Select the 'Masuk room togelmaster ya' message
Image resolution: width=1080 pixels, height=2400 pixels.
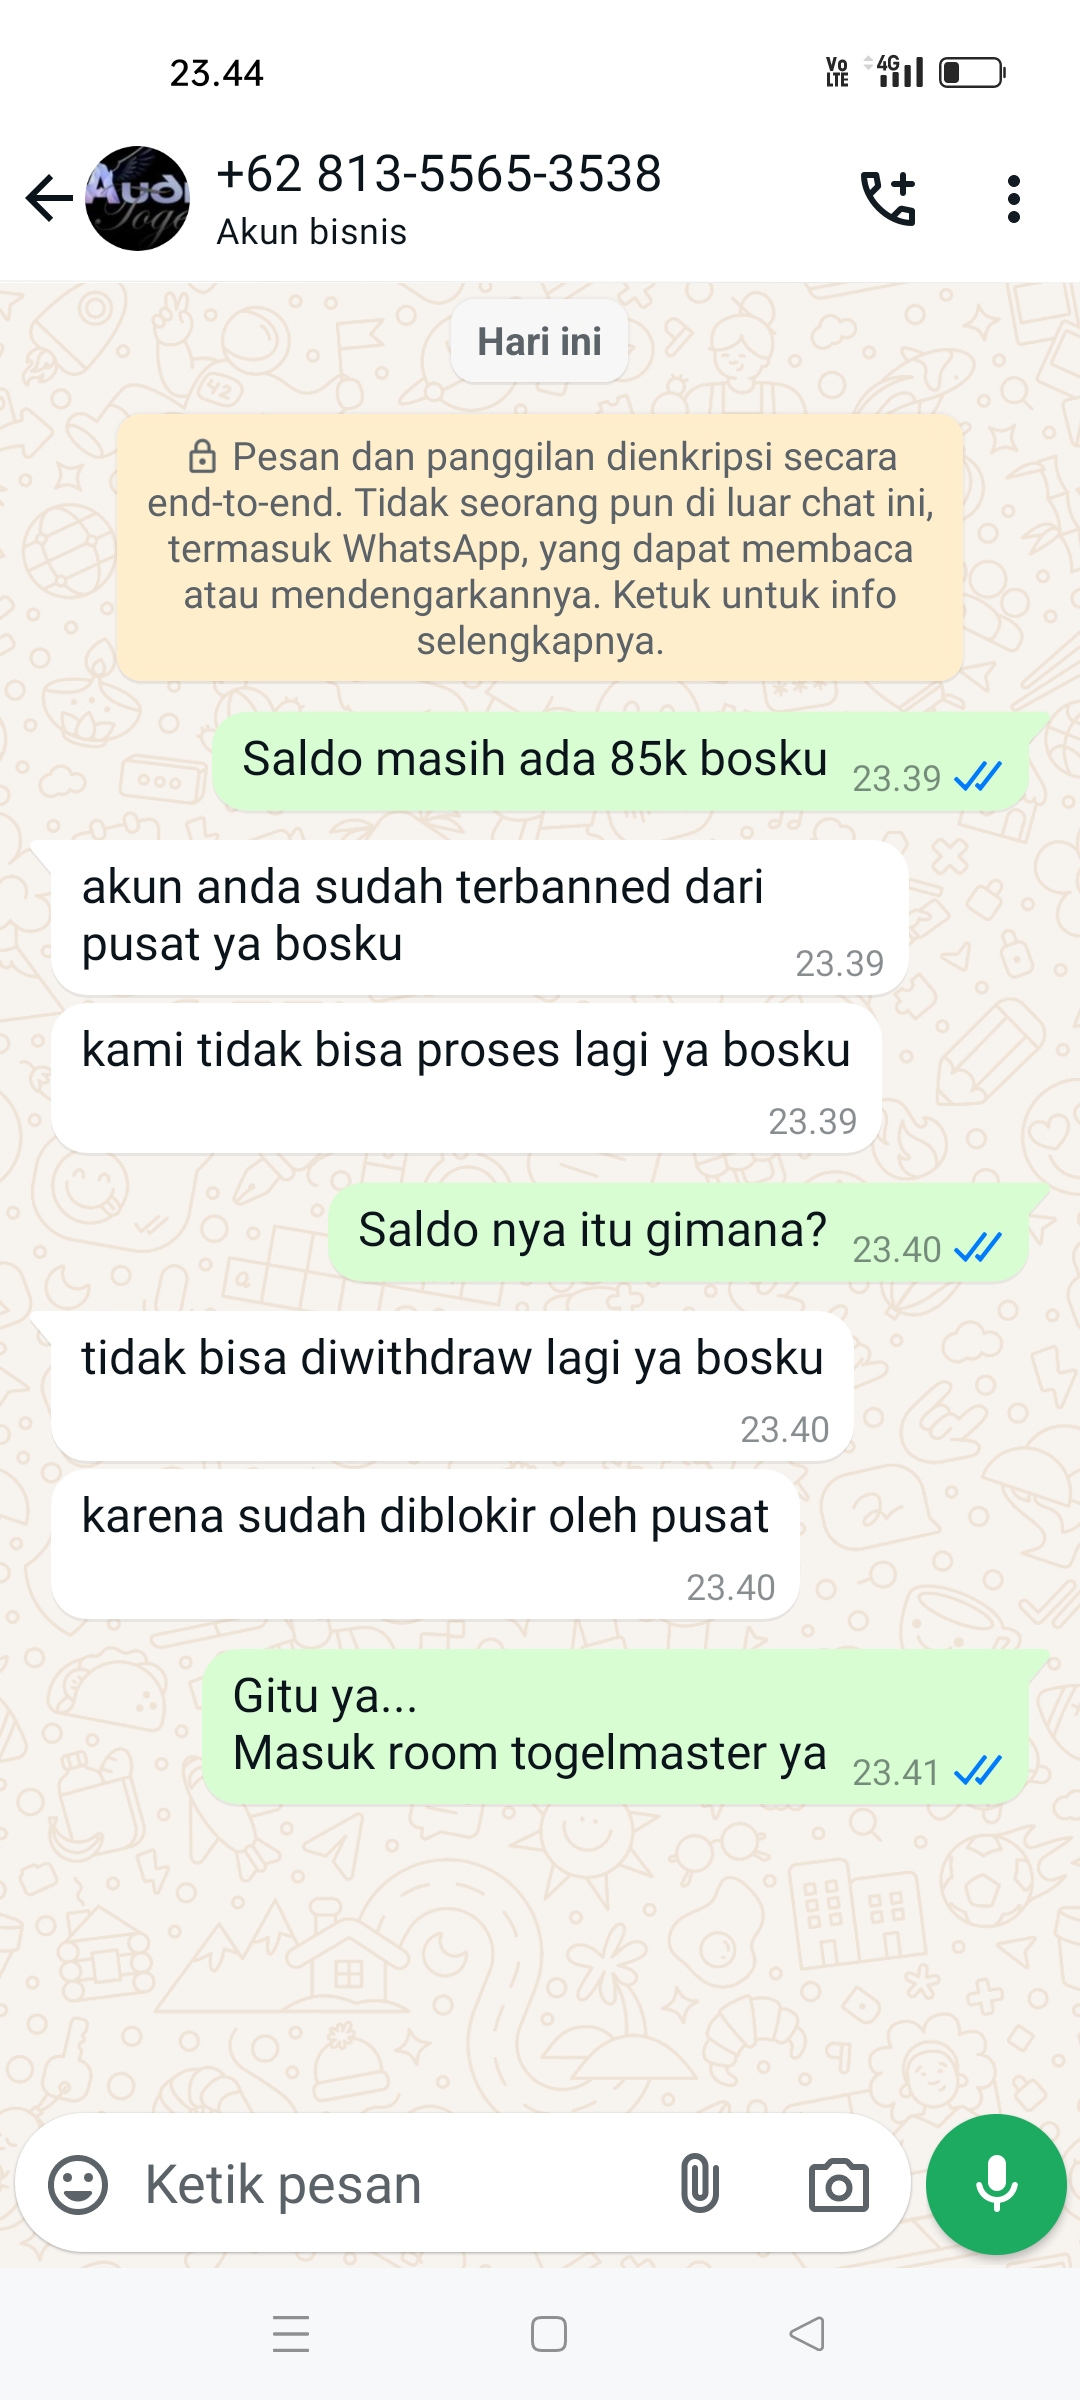point(615,1727)
